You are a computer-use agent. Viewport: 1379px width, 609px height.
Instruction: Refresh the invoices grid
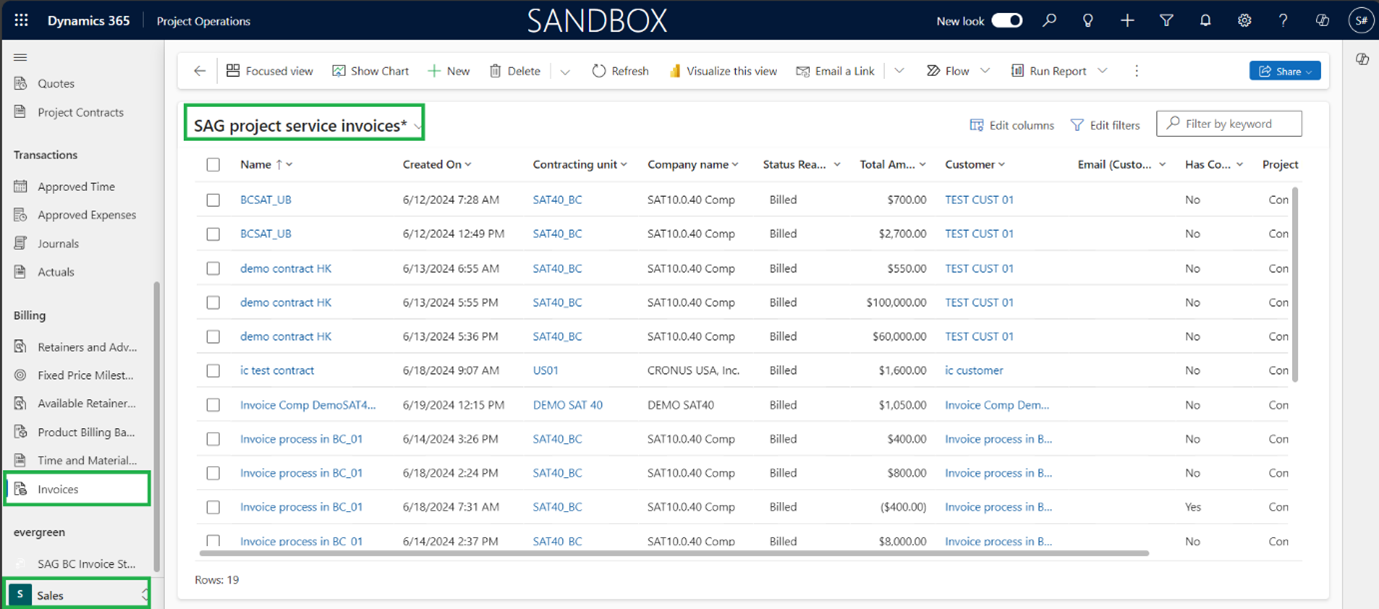pyautogui.click(x=620, y=71)
